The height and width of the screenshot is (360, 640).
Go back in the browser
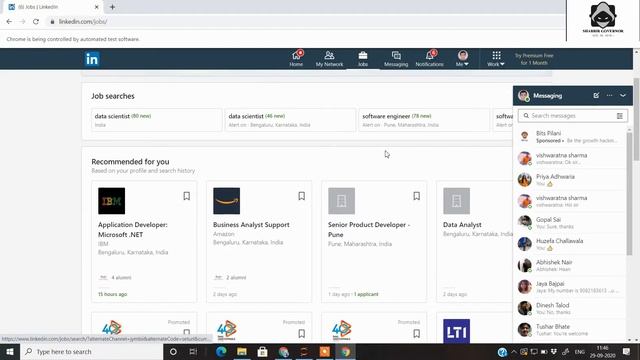[9, 22]
